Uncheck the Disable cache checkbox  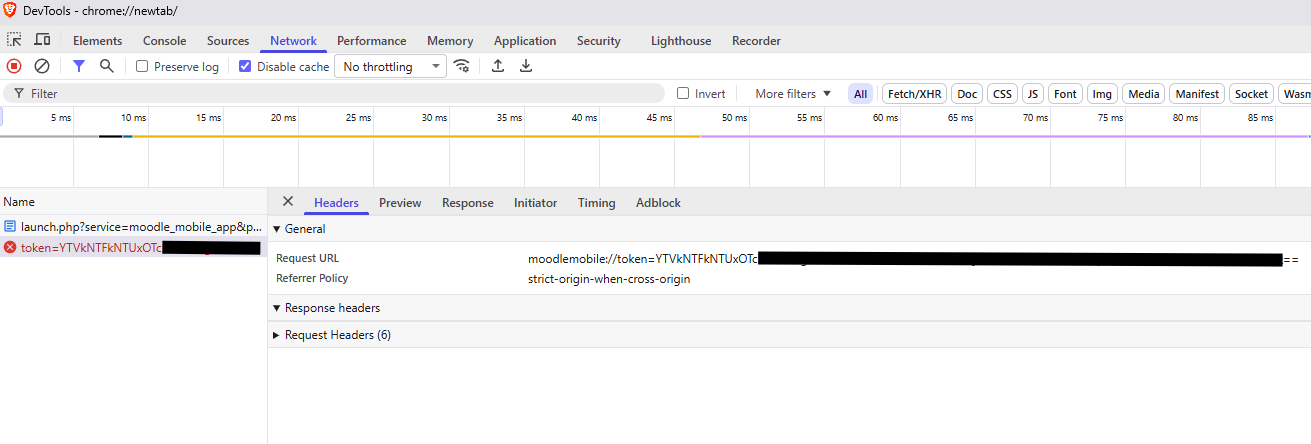click(246, 67)
